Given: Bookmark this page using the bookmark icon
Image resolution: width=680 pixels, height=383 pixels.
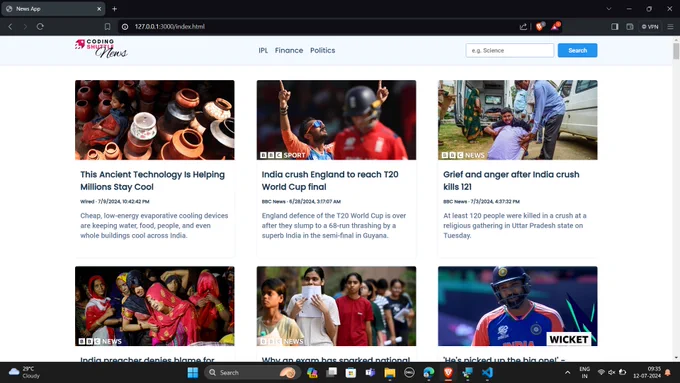Looking at the screenshot, I should tap(107, 26).
